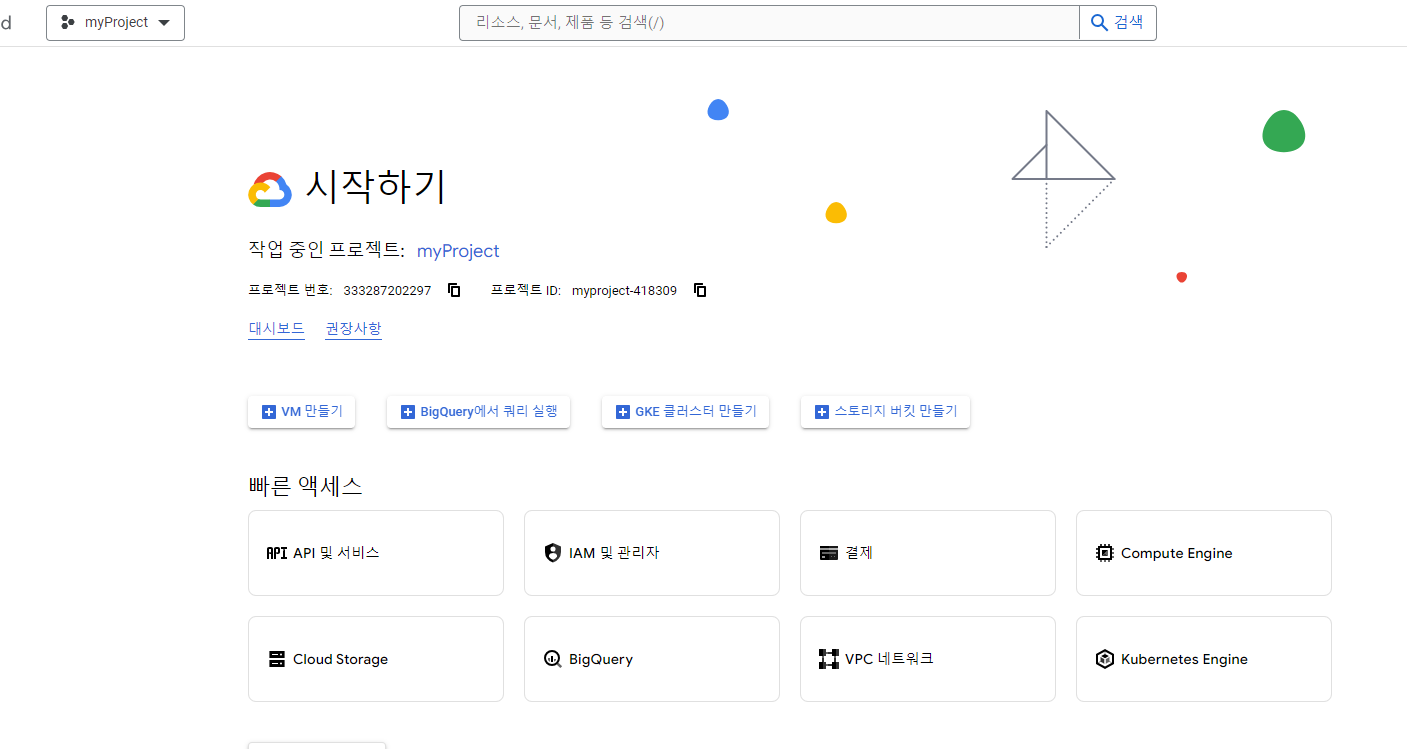Viewport: 1407px width, 749px height.
Task: Click the plus icon on VM 만들기
Action: pyautogui.click(x=268, y=412)
